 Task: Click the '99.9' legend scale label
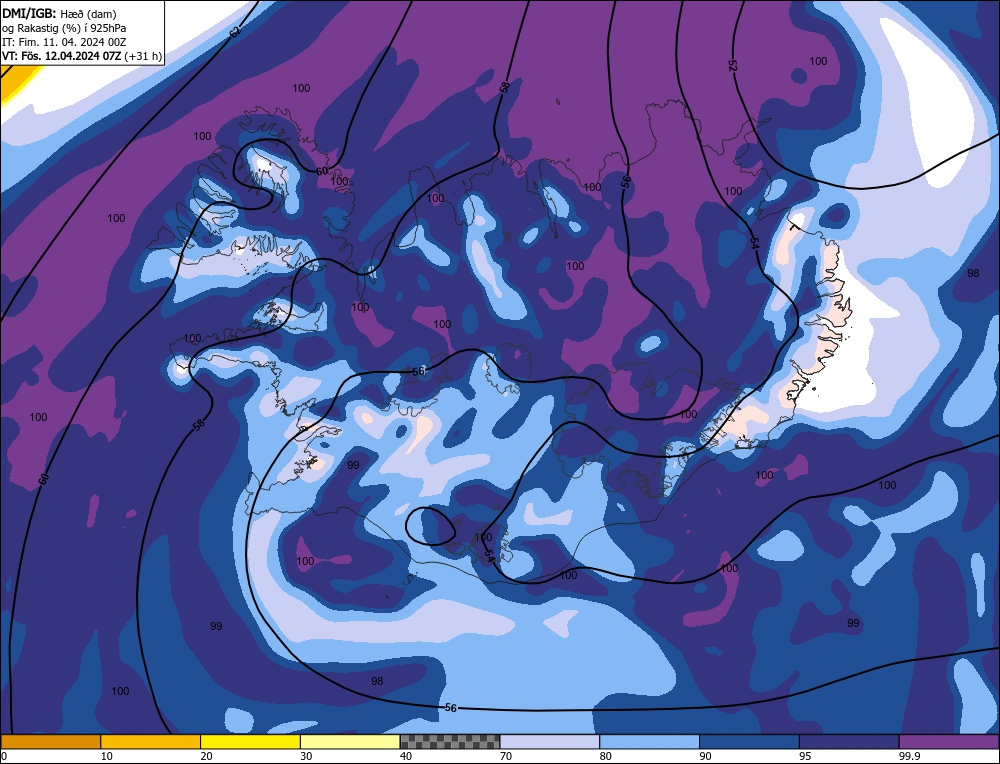coord(909,756)
